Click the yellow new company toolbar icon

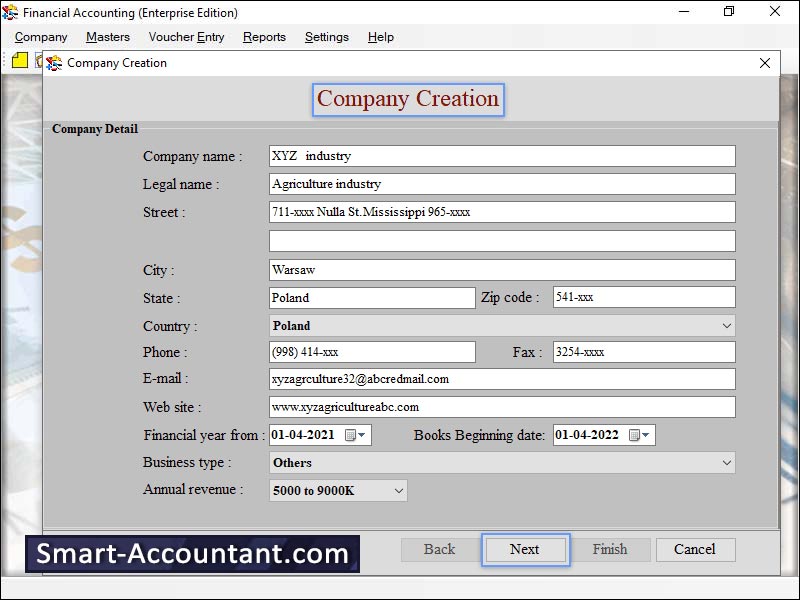point(20,61)
